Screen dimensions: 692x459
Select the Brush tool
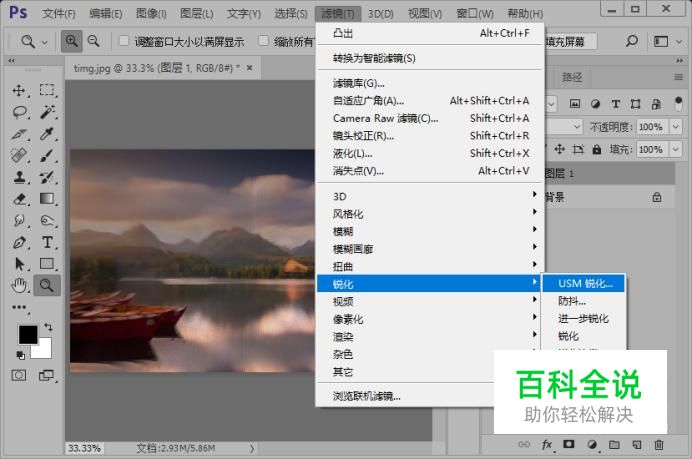47,155
